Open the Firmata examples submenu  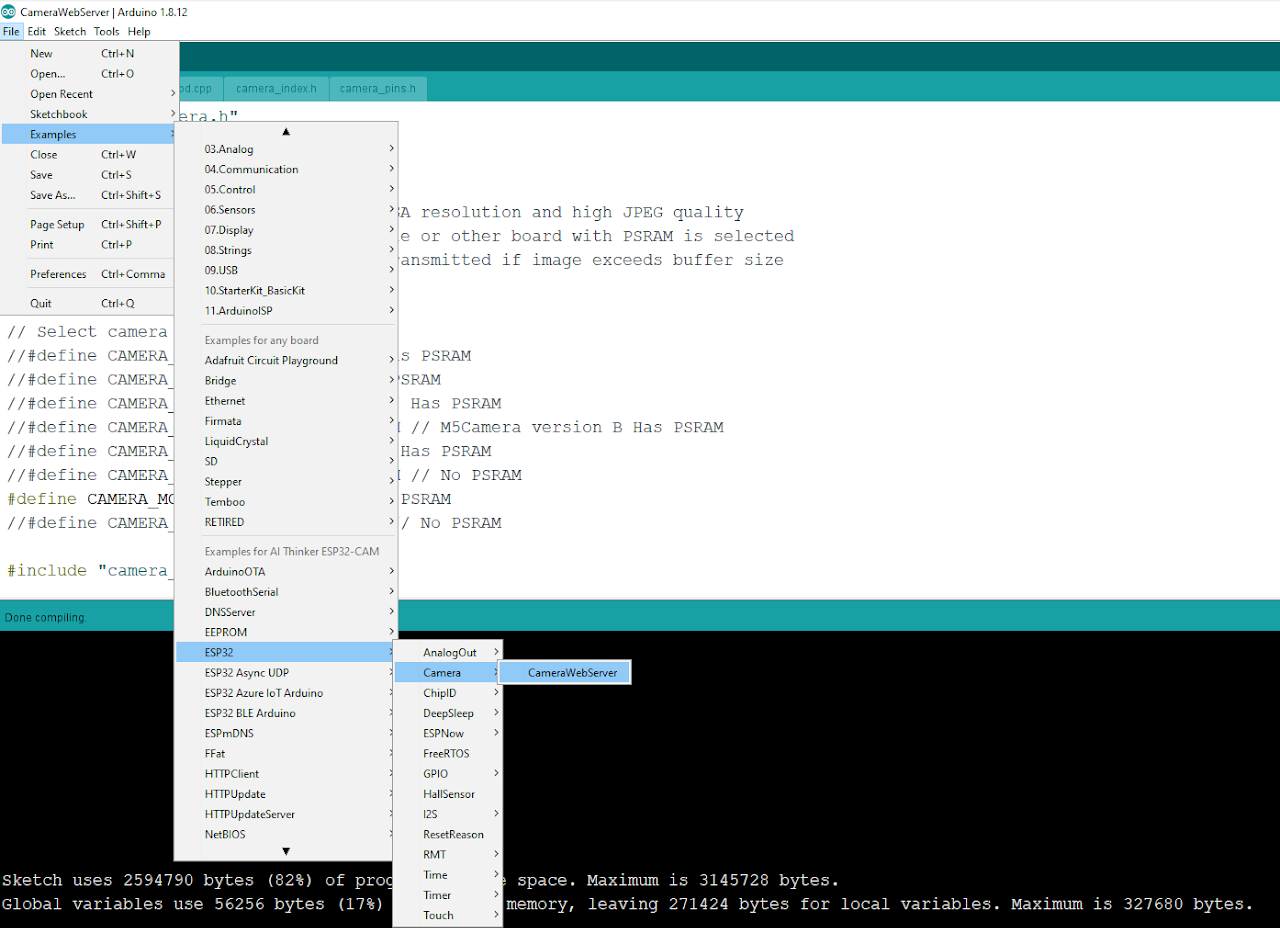(286, 421)
